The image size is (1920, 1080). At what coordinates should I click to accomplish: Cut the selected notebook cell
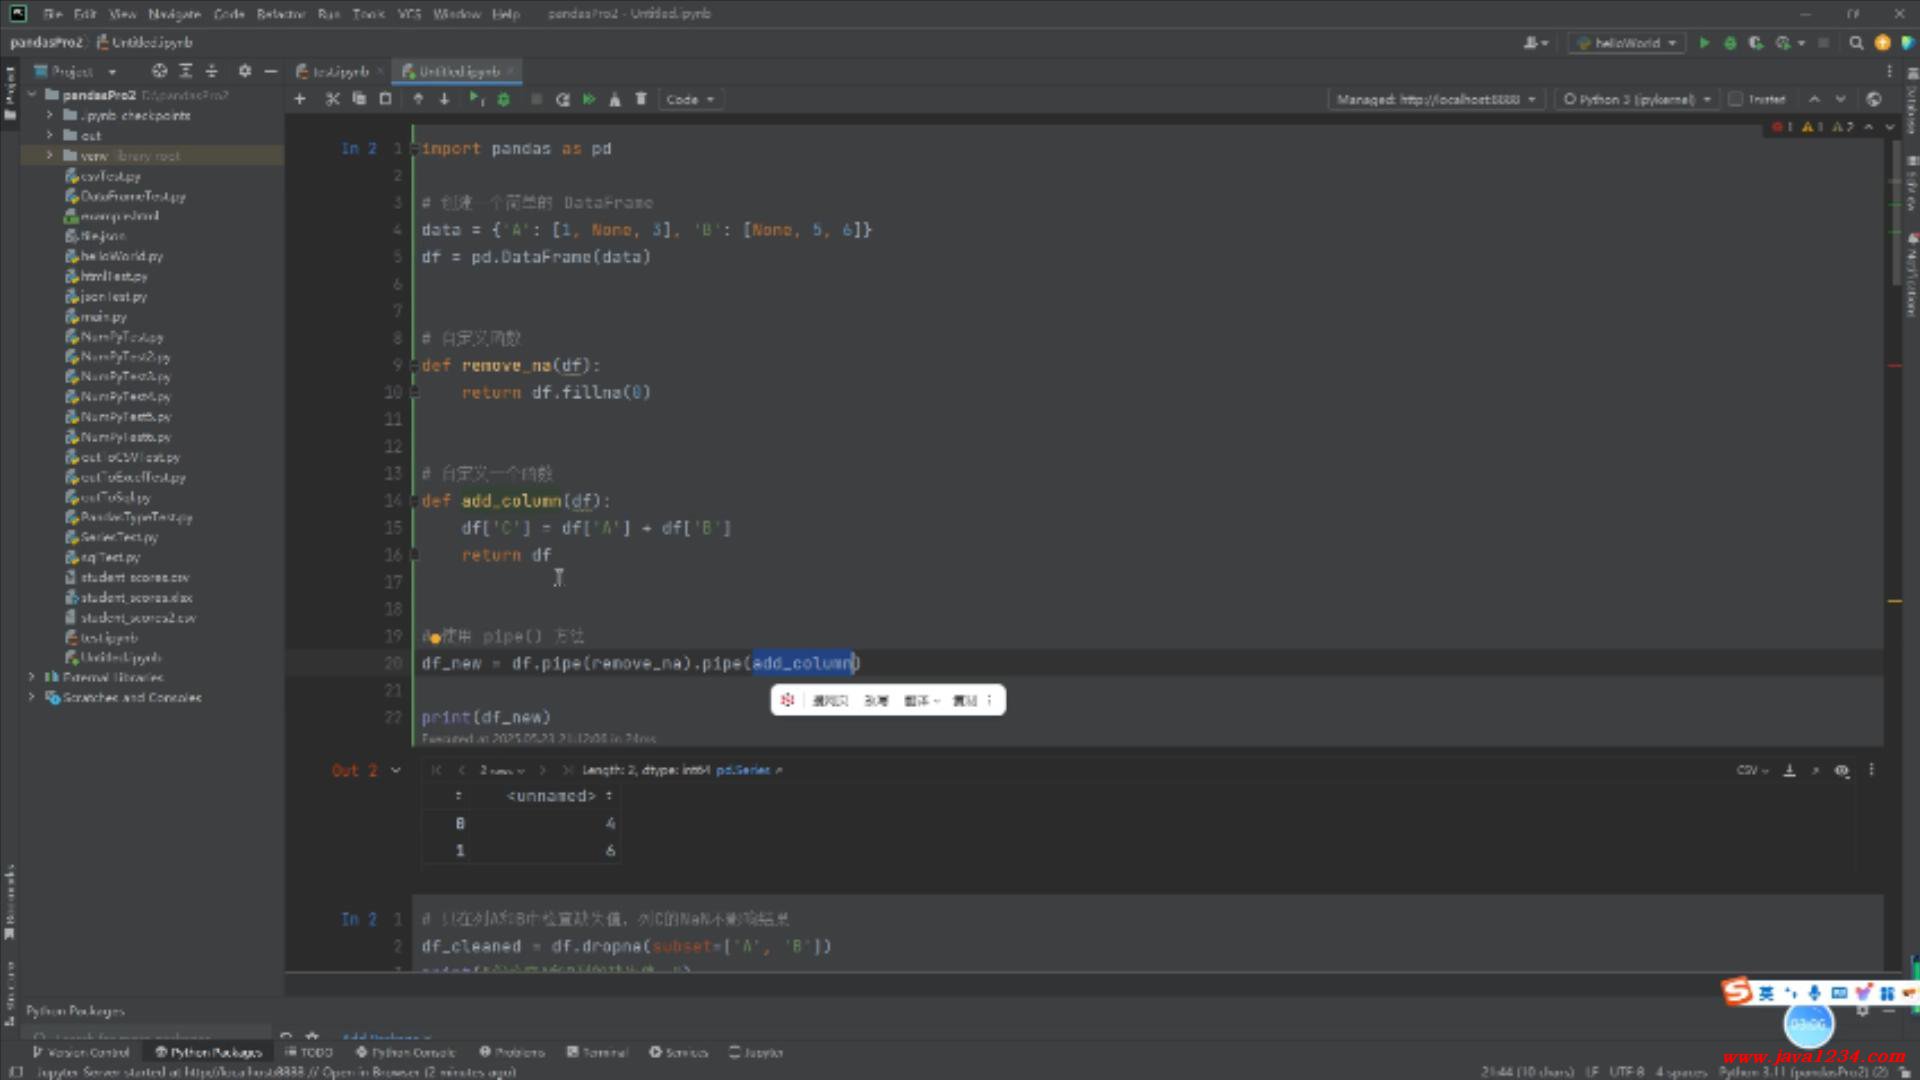(332, 99)
